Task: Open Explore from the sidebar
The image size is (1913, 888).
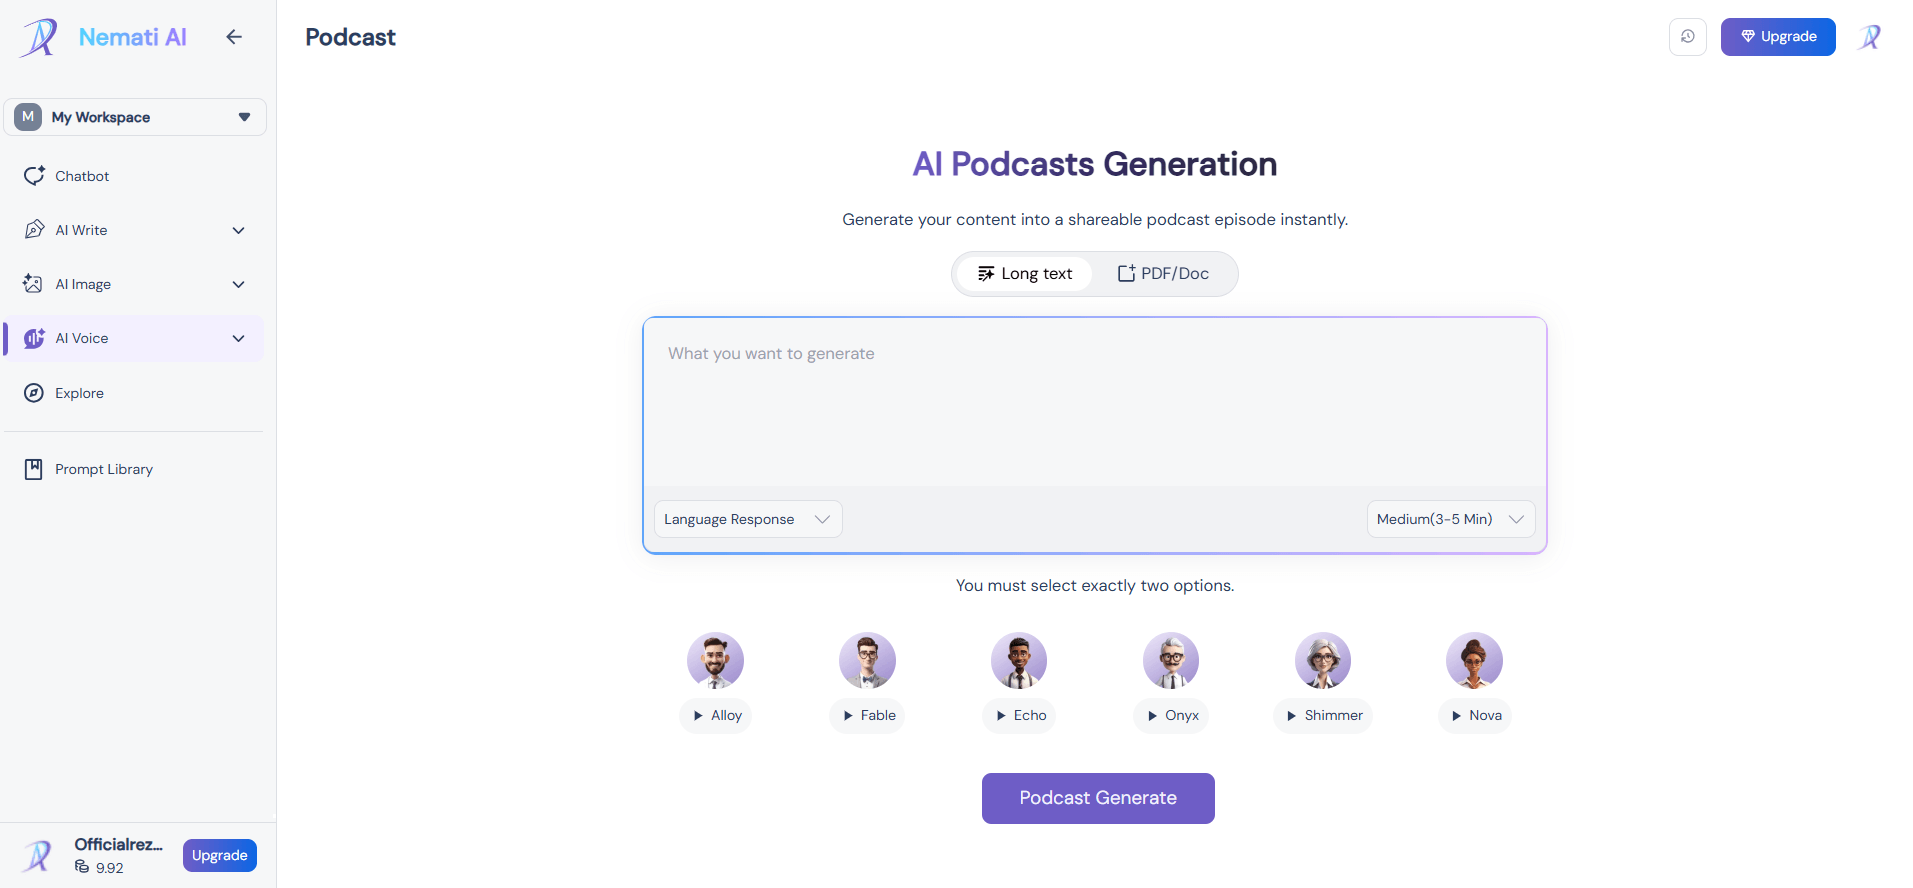Action: (x=135, y=393)
